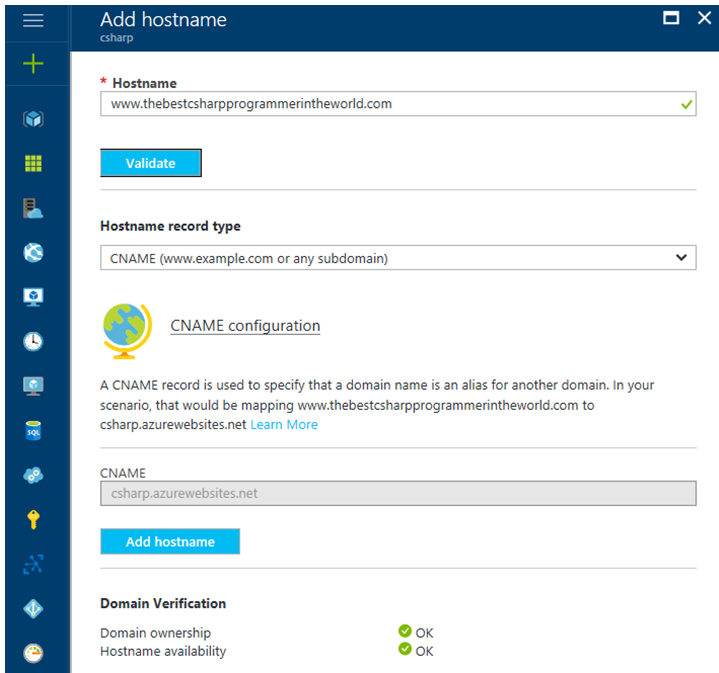Open Resource groups cube icon
Image resolution: width=719 pixels, height=673 pixels.
coord(34,119)
